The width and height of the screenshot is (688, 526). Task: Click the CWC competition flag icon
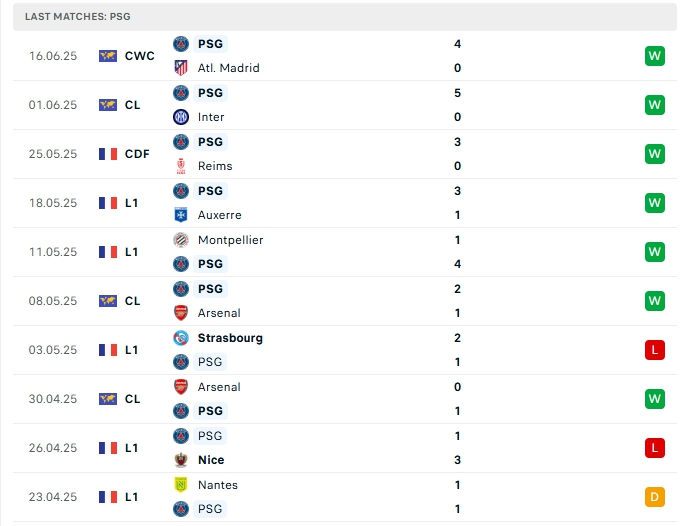click(108, 56)
